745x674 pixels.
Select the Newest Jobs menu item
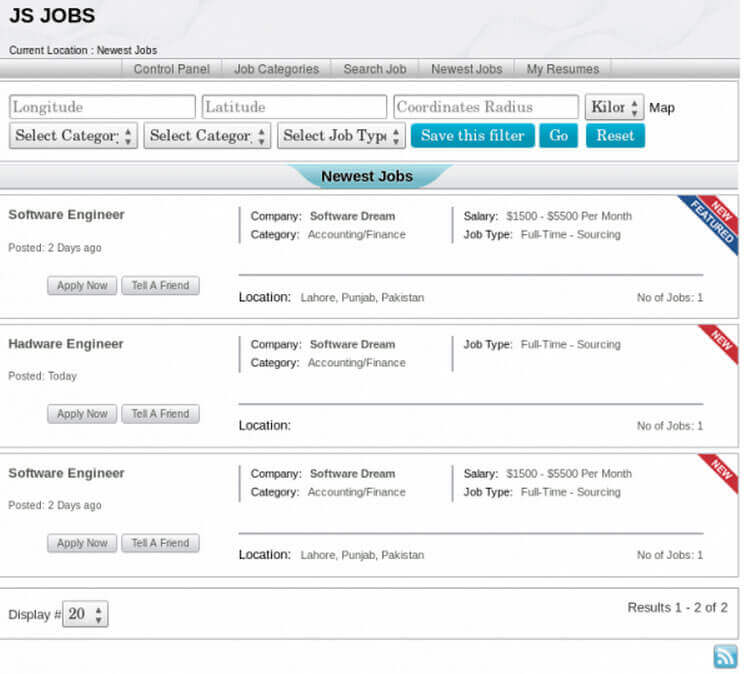click(467, 69)
